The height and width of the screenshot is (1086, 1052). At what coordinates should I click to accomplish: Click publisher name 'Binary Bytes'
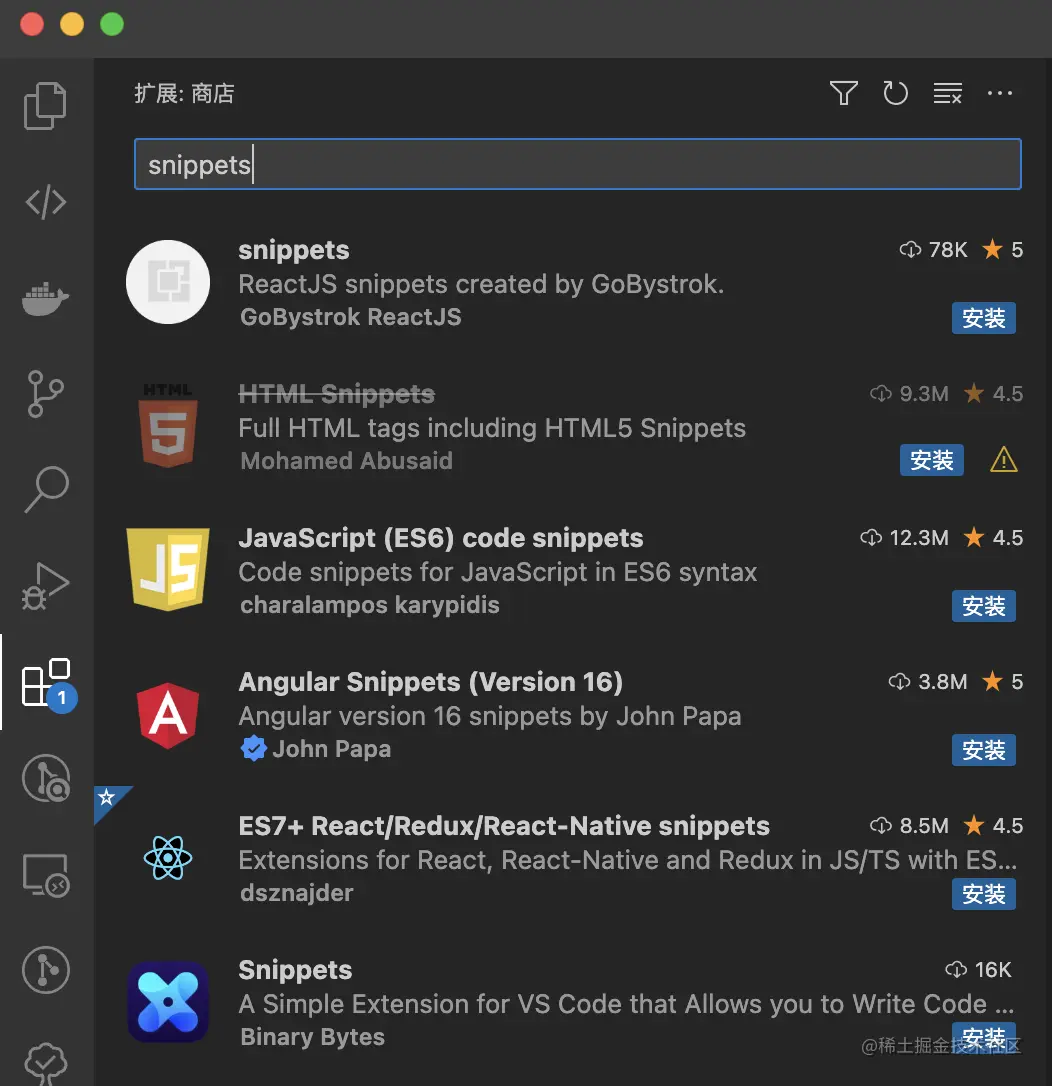312,1038
